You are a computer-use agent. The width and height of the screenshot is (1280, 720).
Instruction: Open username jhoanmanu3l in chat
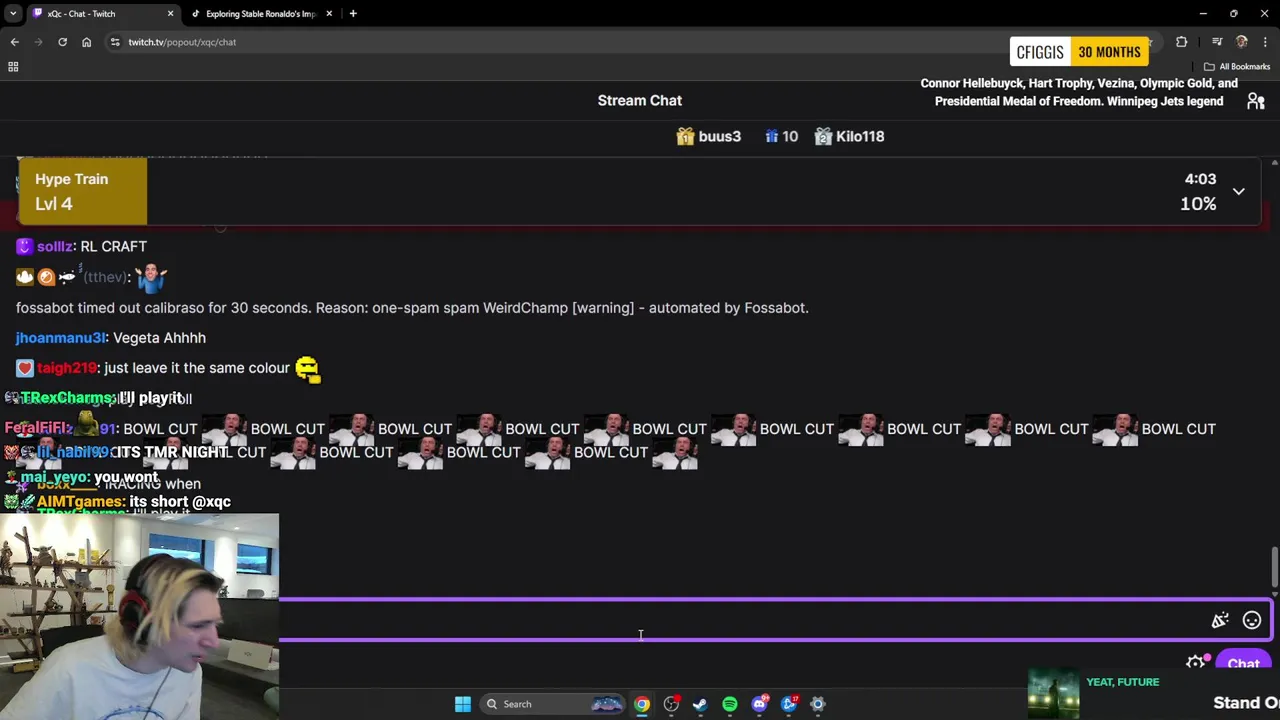point(61,338)
